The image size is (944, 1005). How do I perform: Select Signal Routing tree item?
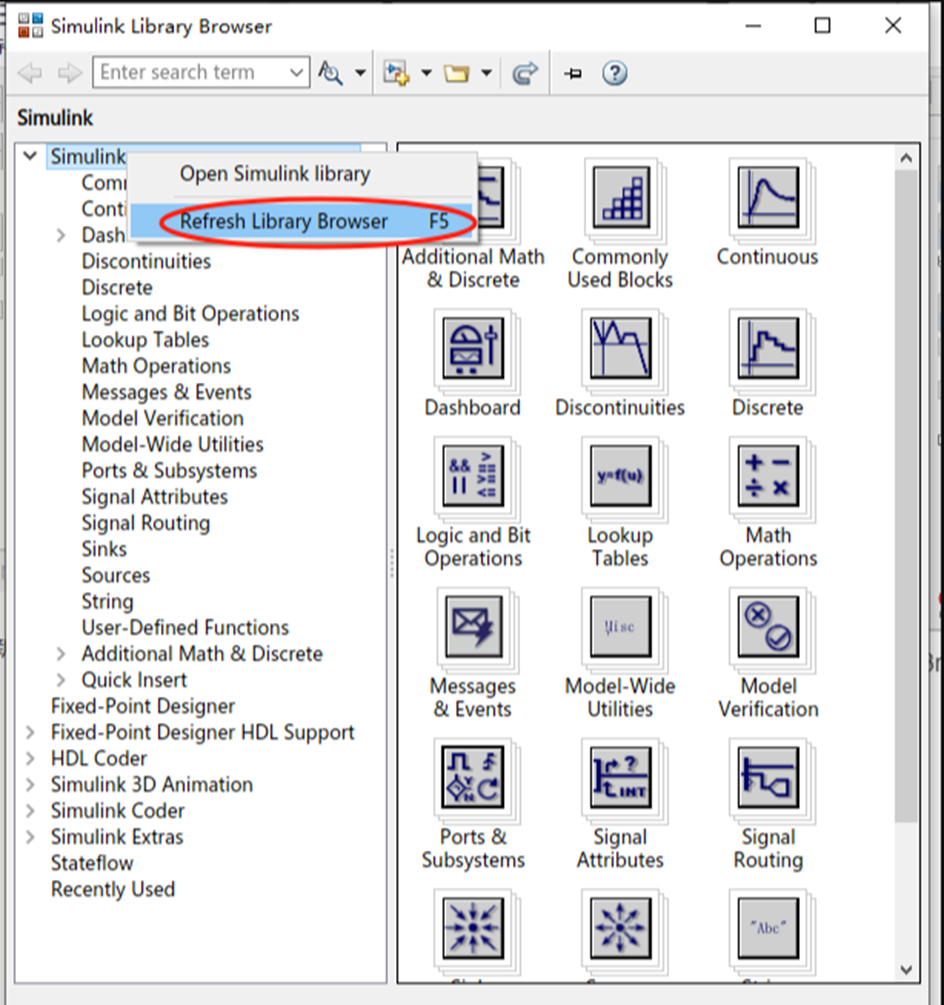(x=145, y=524)
